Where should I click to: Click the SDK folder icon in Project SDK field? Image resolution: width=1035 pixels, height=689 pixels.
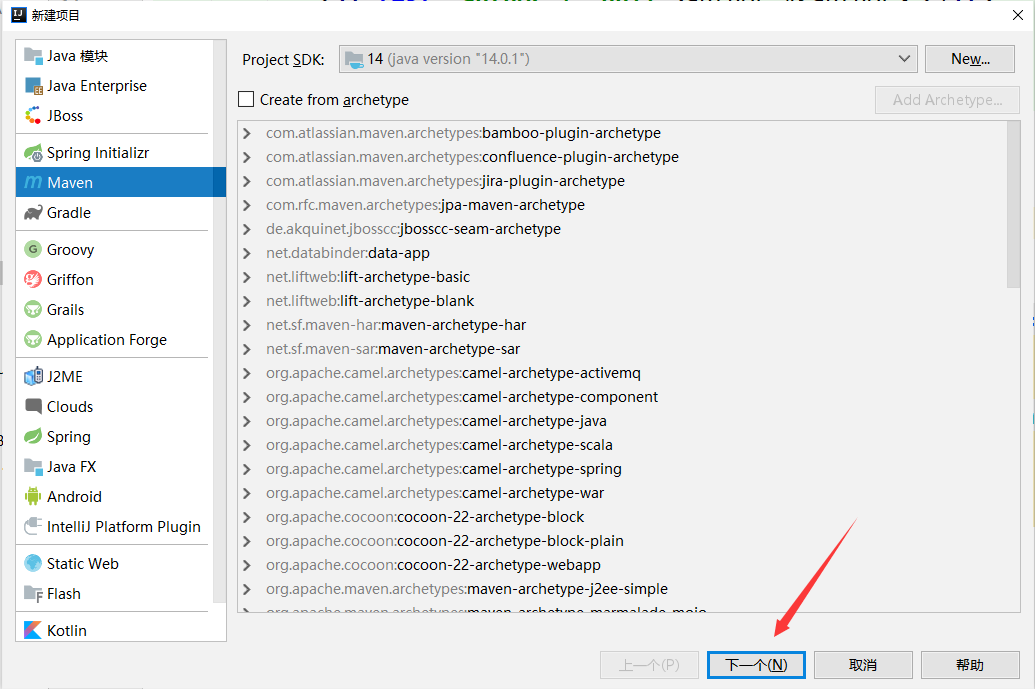pos(354,59)
